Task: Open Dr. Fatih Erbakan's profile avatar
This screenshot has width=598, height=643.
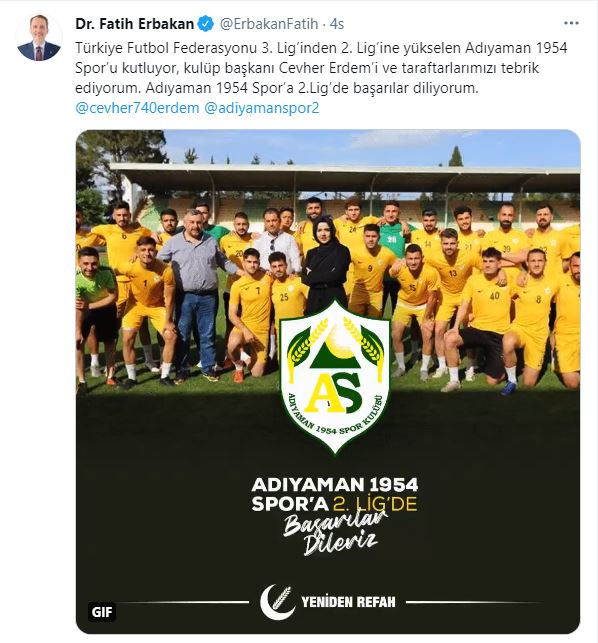Action: 39,38
